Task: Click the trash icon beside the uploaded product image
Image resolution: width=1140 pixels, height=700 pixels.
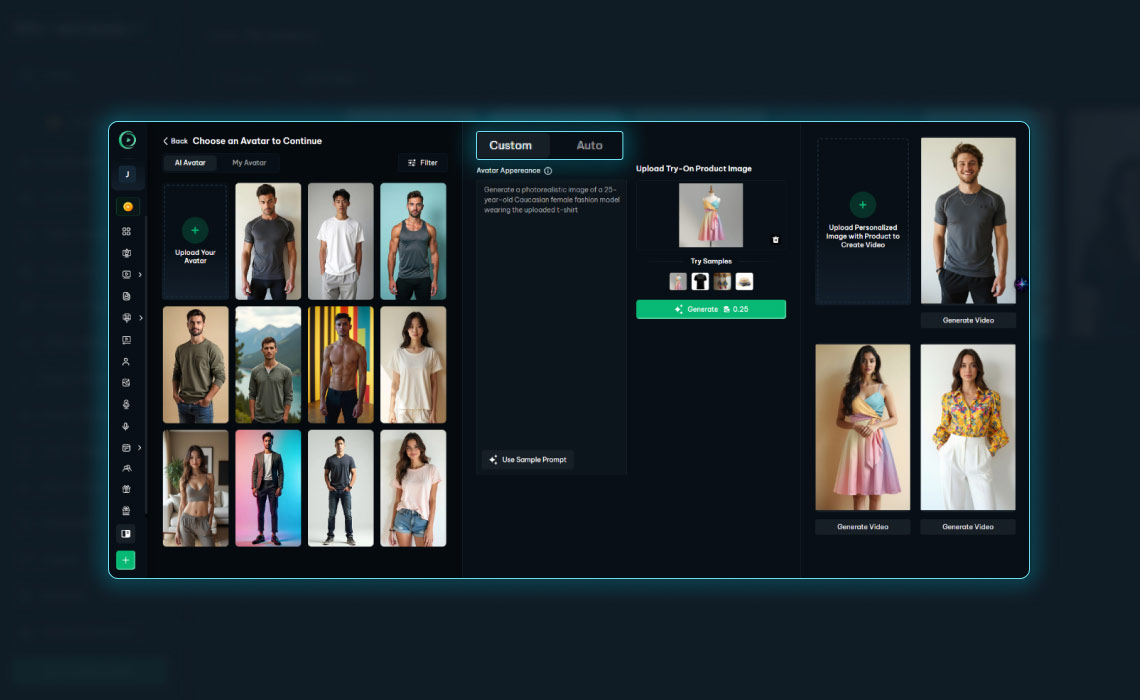Action: [x=775, y=239]
